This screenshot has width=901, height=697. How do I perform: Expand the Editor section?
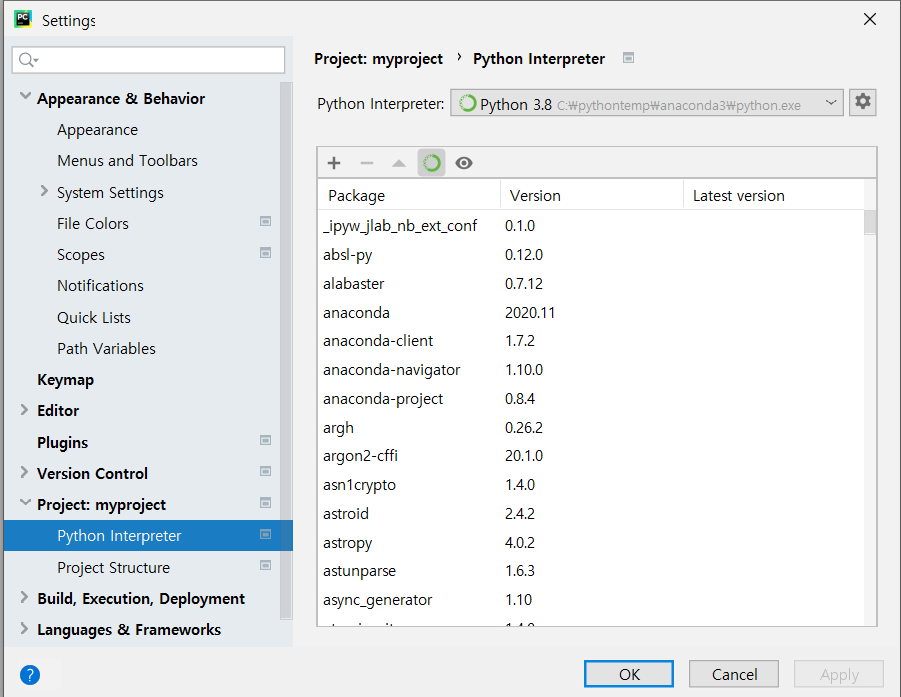click(x=24, y=409)
